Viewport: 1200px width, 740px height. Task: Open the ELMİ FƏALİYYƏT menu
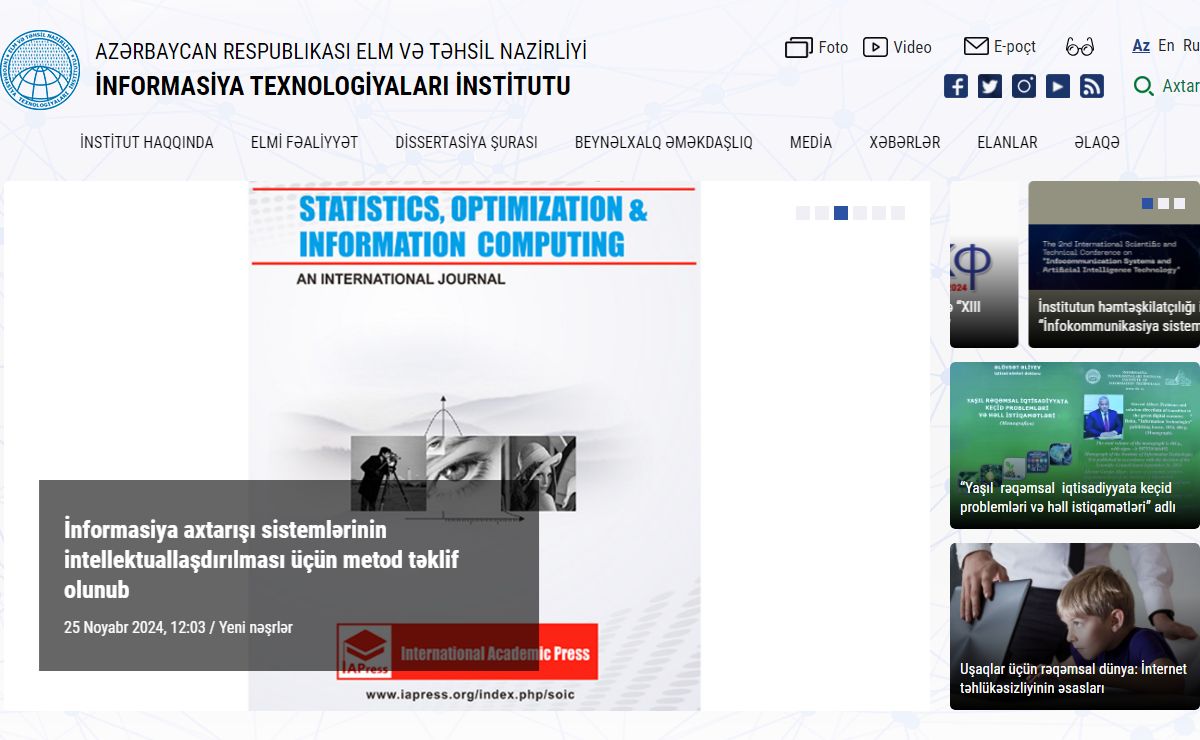tap(304, 143)
